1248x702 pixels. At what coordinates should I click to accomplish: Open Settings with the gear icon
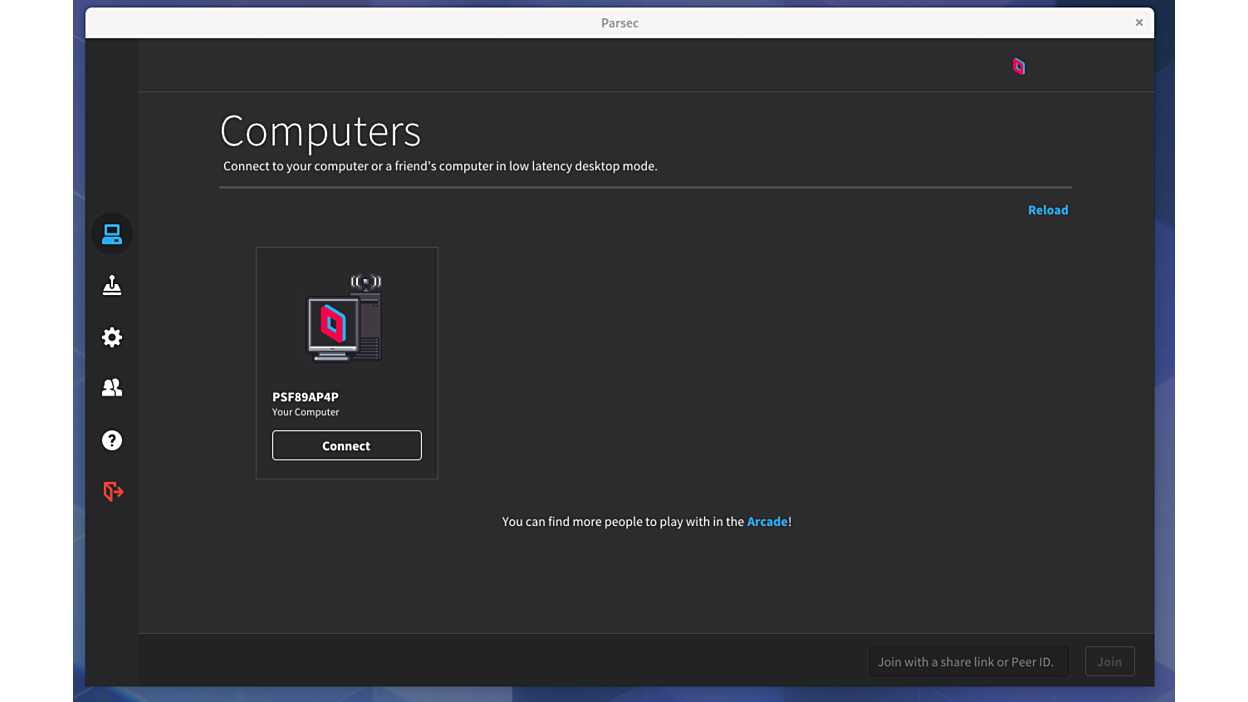[x=112, y=338]
